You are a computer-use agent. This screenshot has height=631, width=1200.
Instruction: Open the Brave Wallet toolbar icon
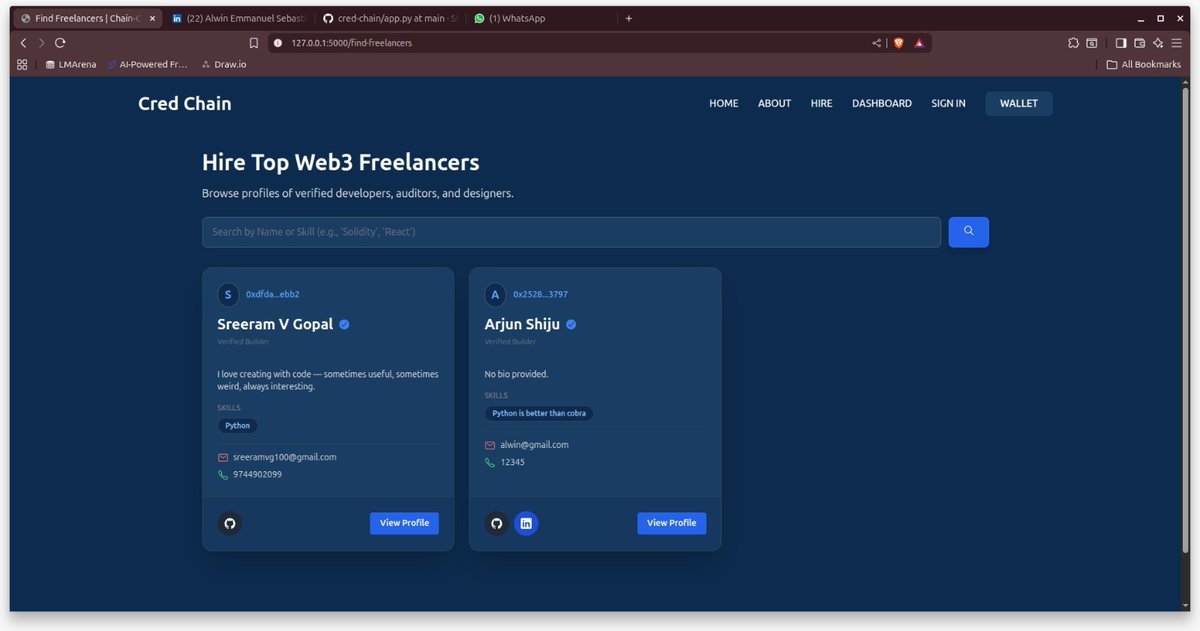(x=1139, y=43)
